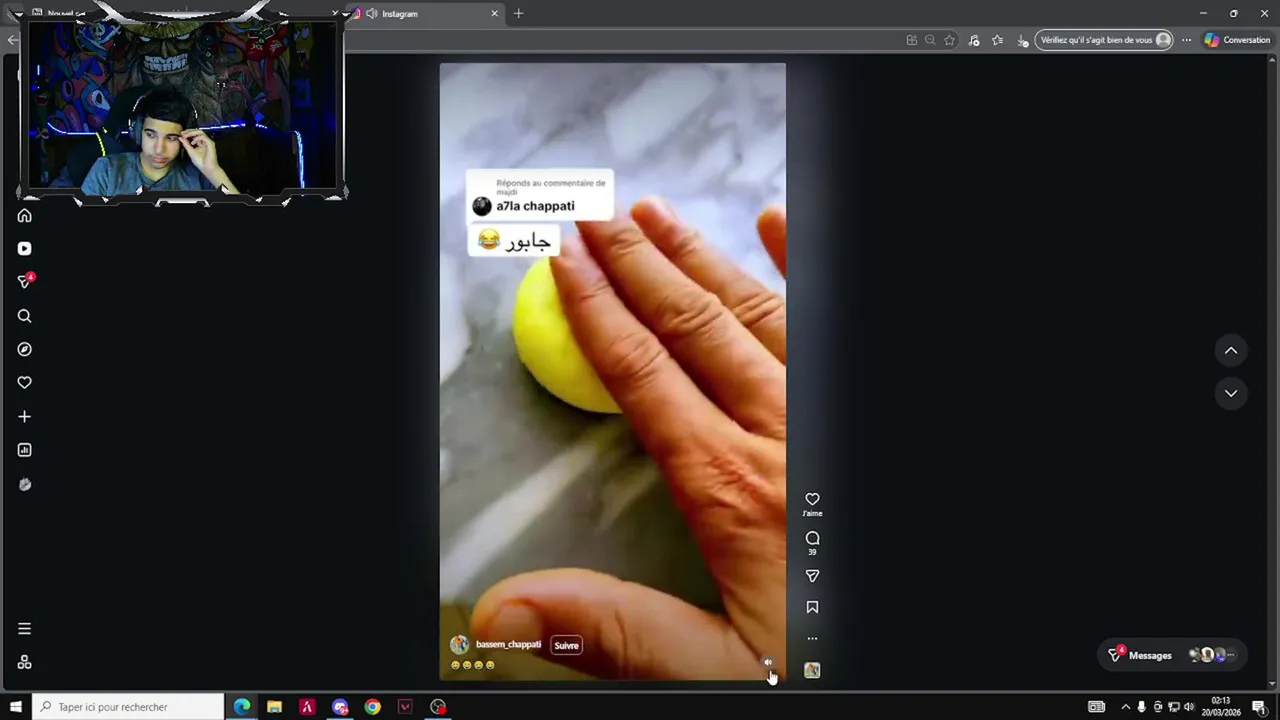Open a new browser tab
1280x720 pixels.
(x=518, y=13)
